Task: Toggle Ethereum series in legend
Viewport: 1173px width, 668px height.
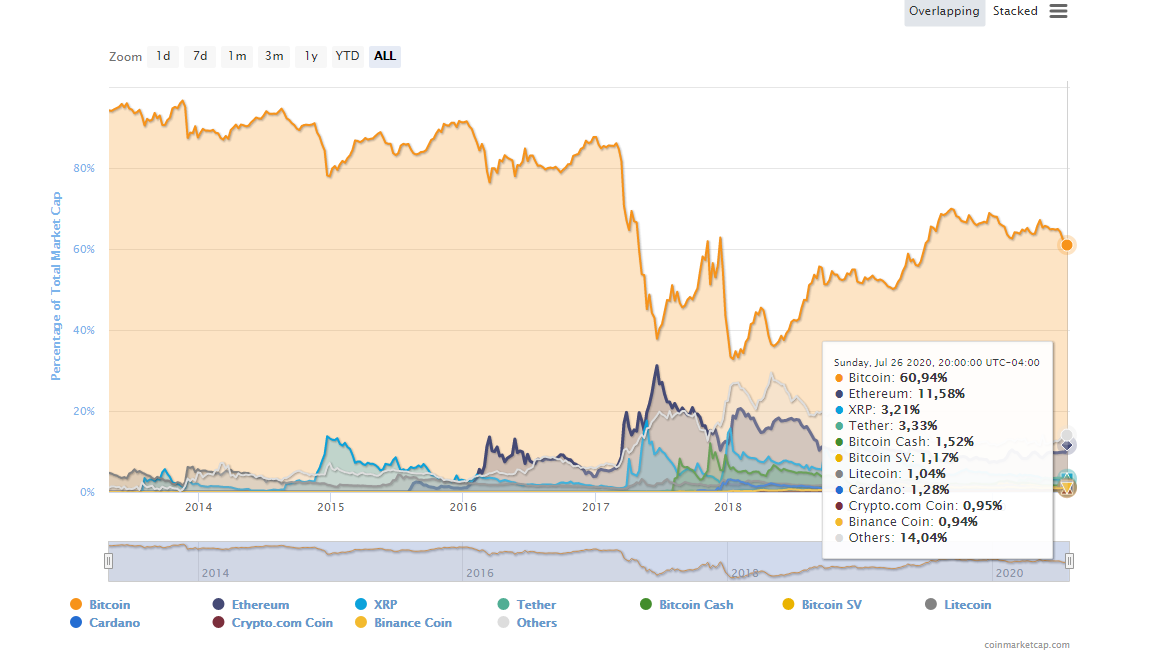Action: 251,604
